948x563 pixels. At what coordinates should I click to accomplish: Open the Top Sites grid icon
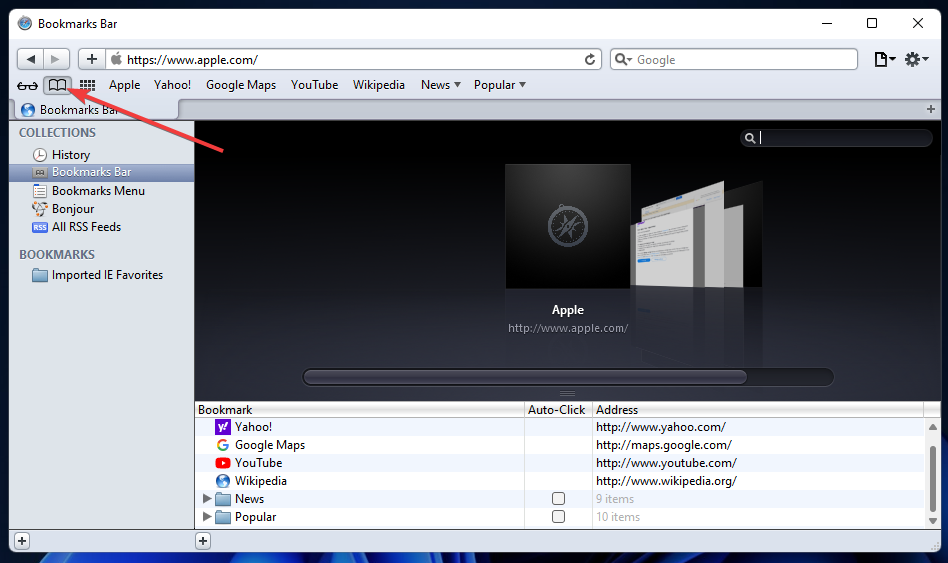(88, 85)
